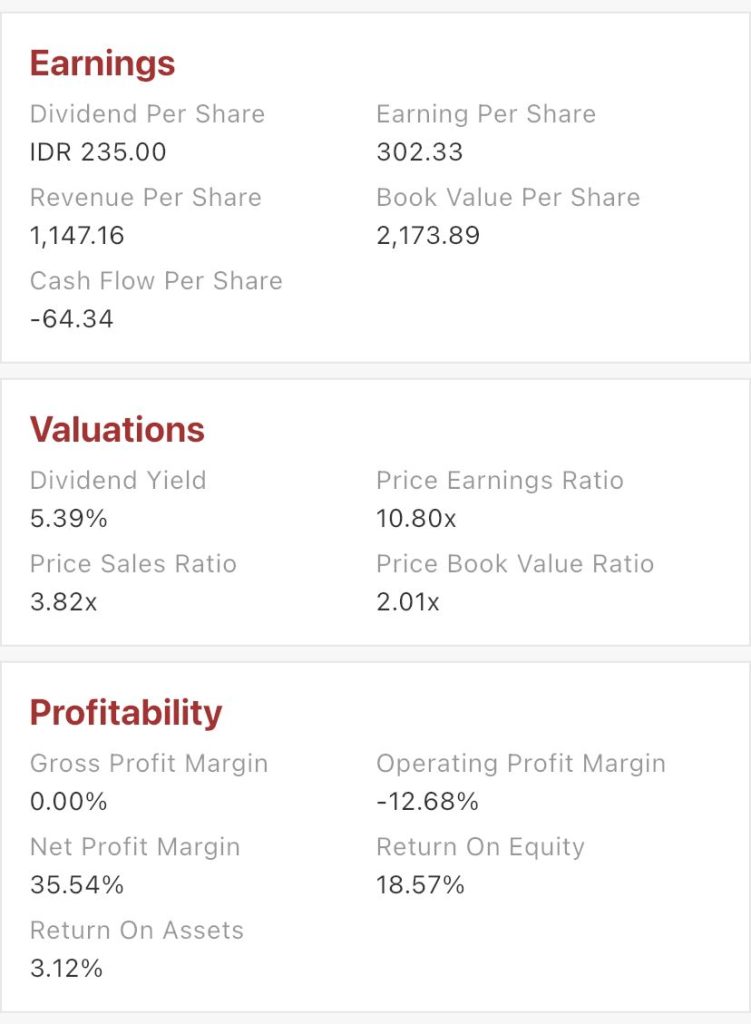
Task: Tap the 5.39% dividend yield value
Action: coord(68,519)
